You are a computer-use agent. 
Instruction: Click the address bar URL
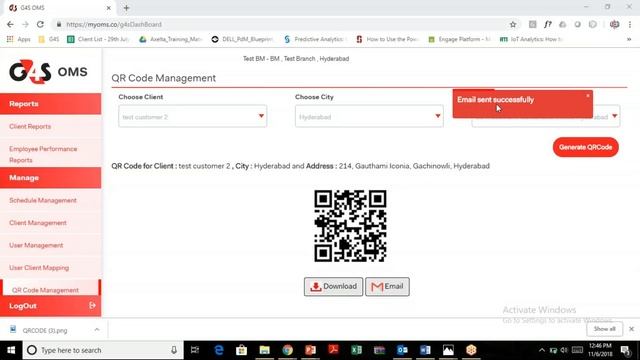click(x=114, y=24)
